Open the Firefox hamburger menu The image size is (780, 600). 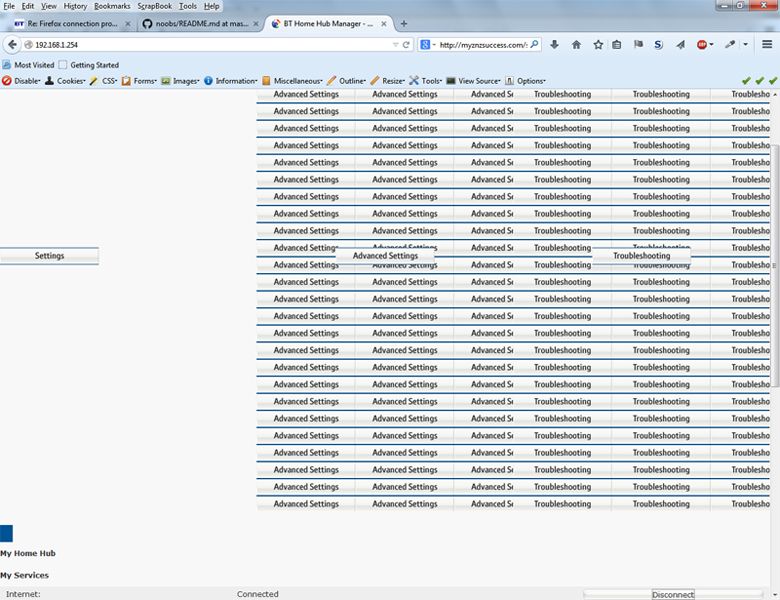pos(766,44)
